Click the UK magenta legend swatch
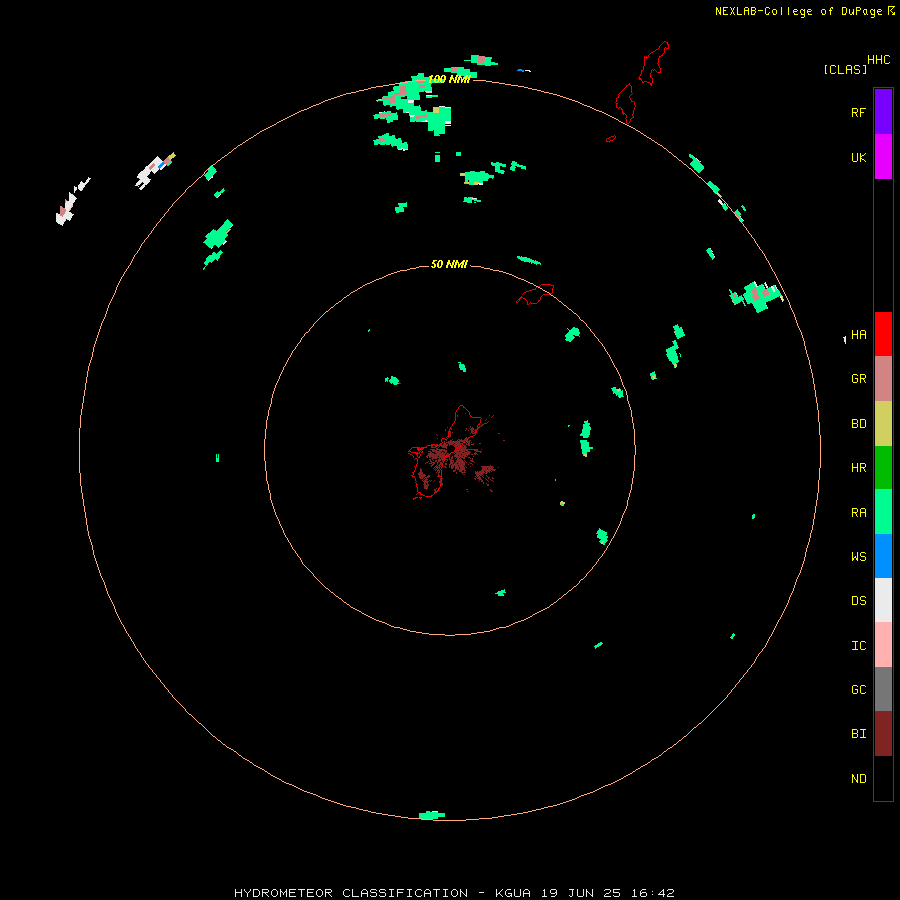900x900 pixels. [x=883, y=157]
